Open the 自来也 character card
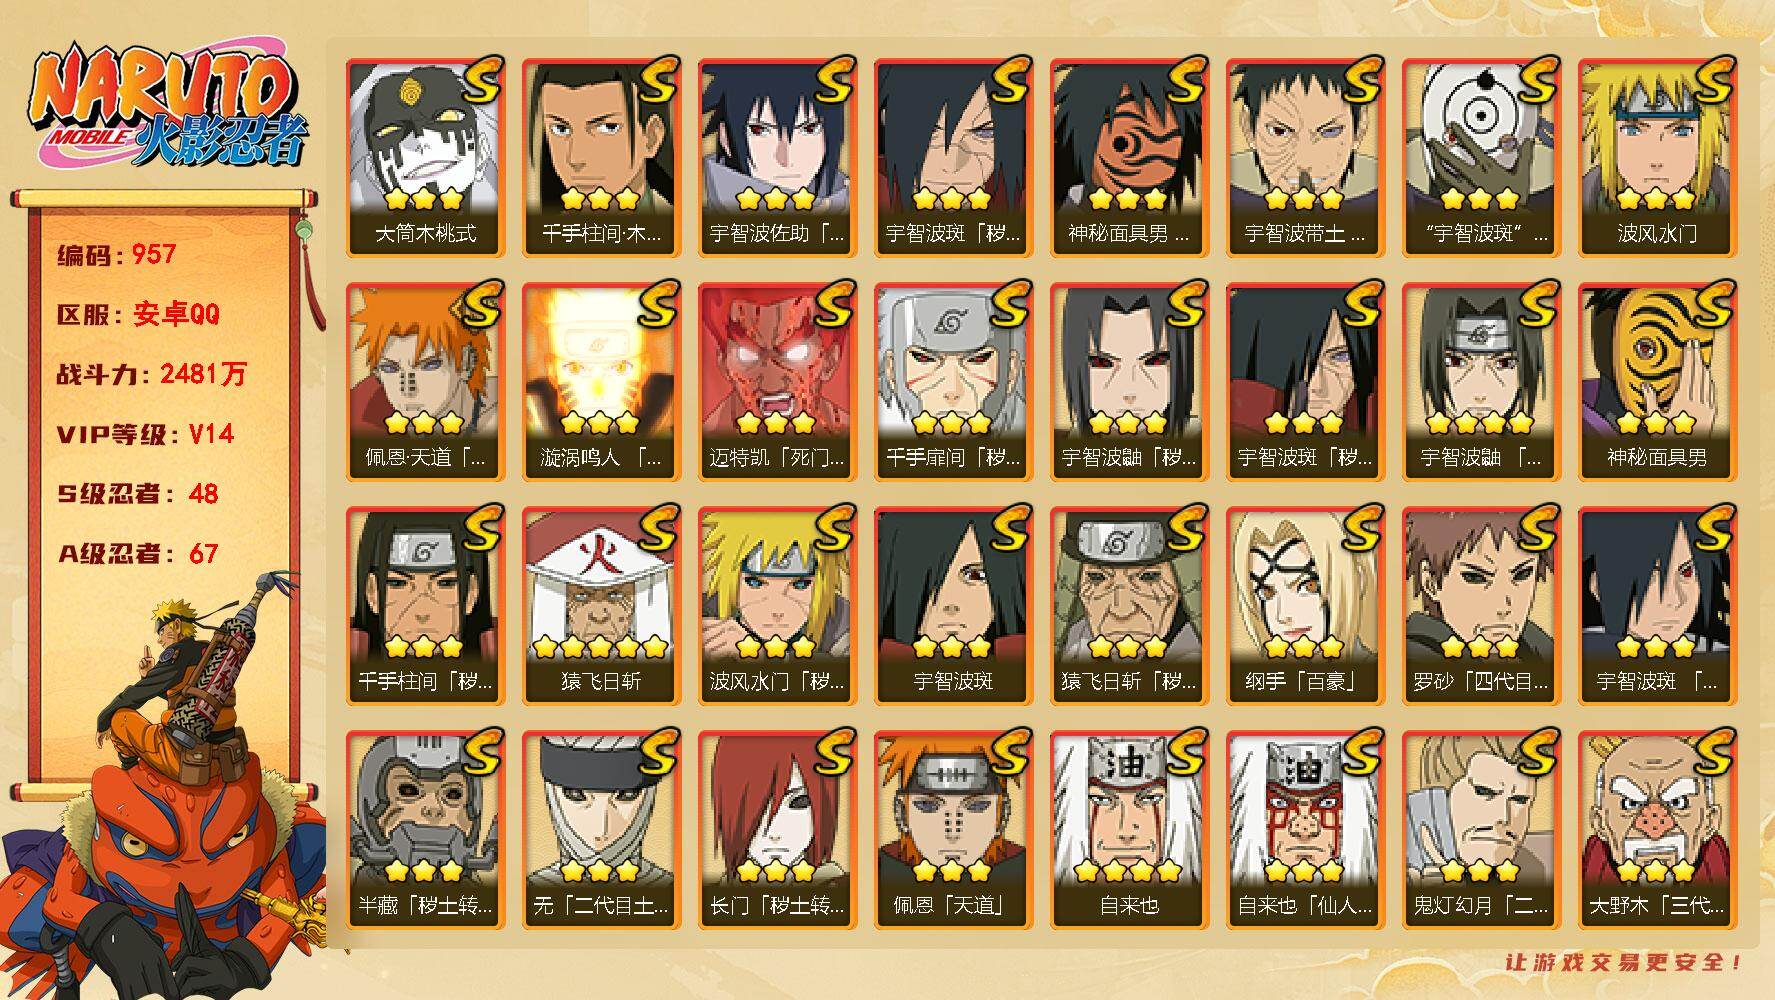The width and height of the screenshot is (1775, 1000). [1129, 830]
